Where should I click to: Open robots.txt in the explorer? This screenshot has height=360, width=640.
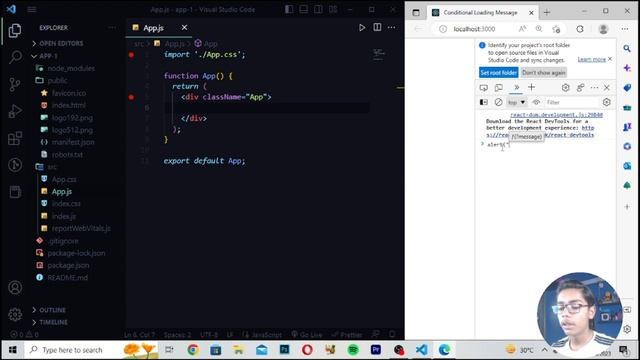(67, 155)
